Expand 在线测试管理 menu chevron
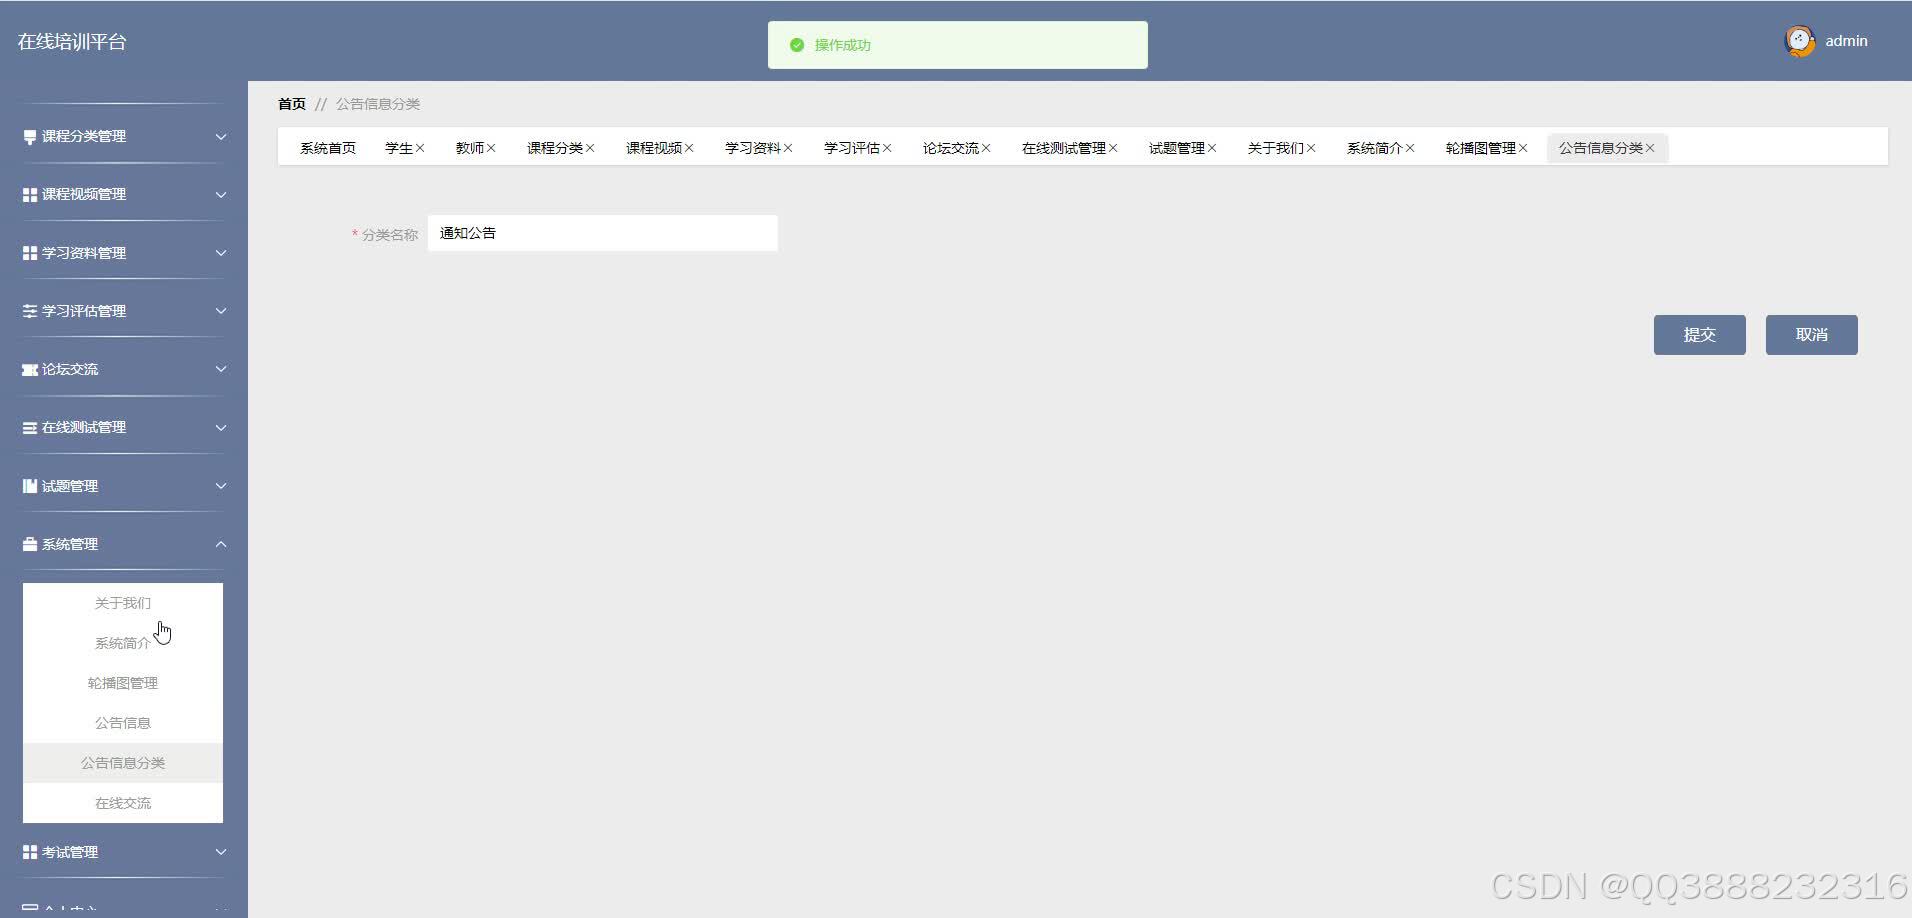This screenshot has width=1912, height=918. click(221, 428)
